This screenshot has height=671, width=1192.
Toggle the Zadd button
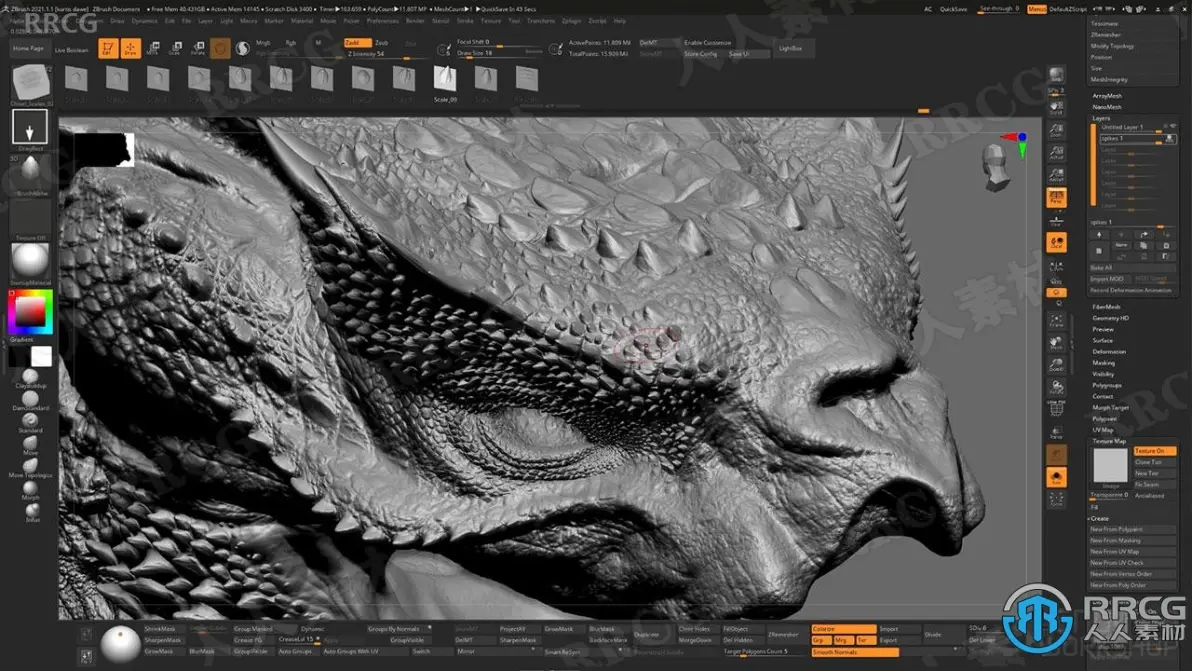(357, 43)
